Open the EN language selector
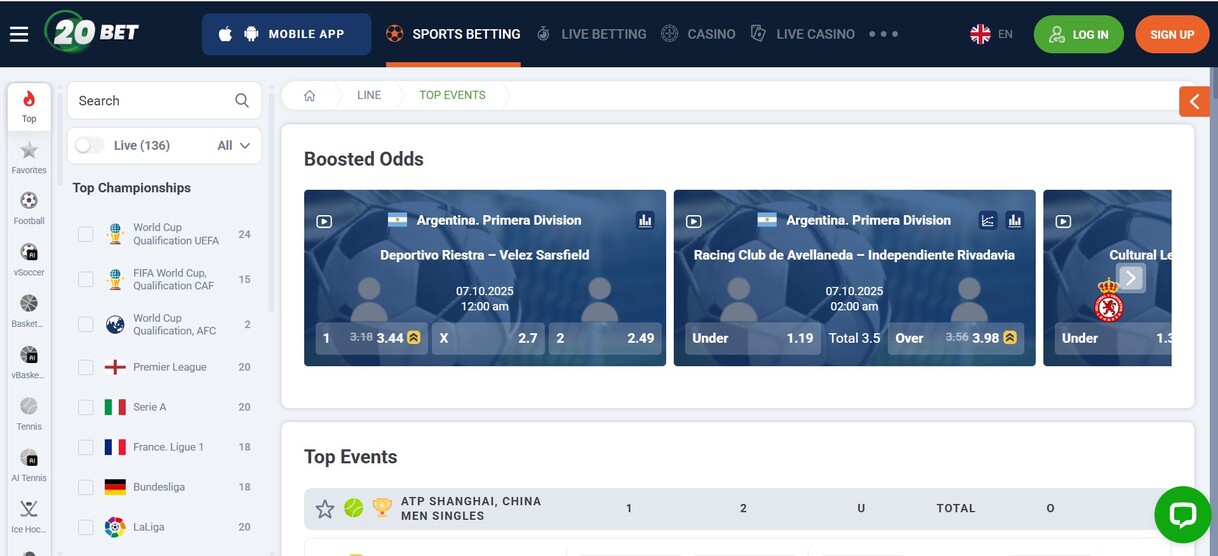The image size is (1218, 556). click(x=991, y=34)
